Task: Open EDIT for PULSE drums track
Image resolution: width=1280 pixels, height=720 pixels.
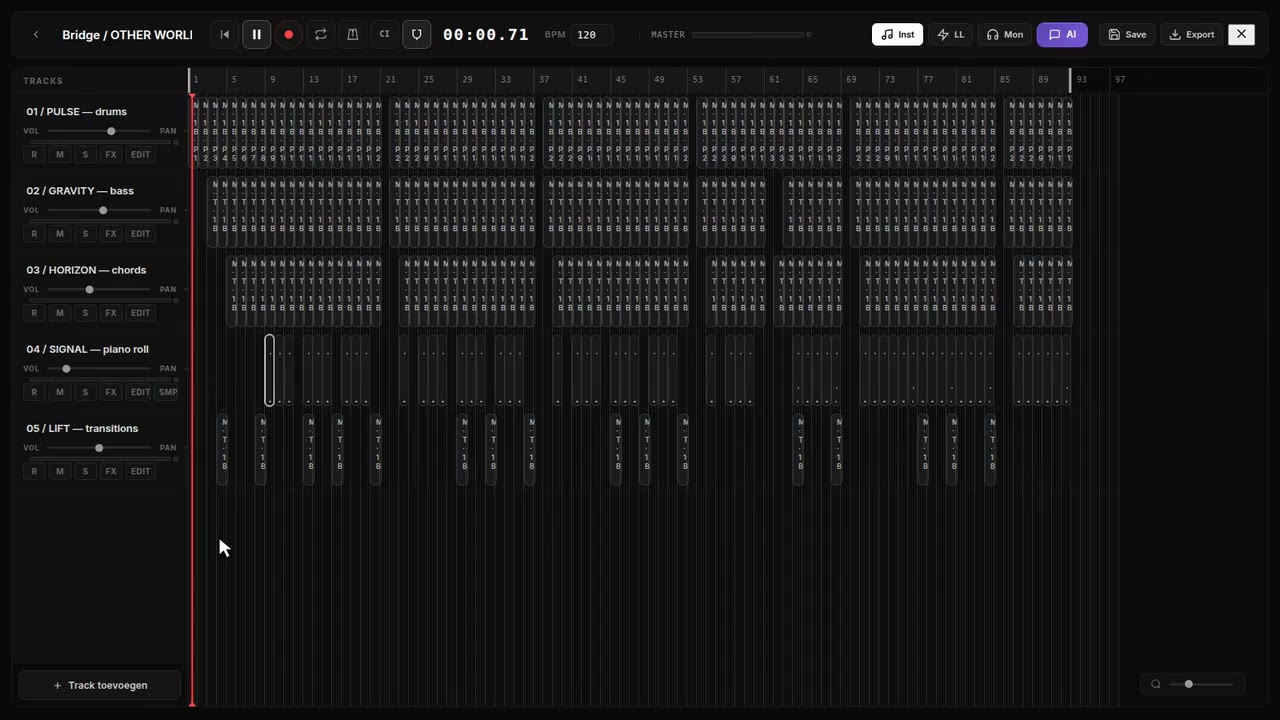Action: (140, 155)
